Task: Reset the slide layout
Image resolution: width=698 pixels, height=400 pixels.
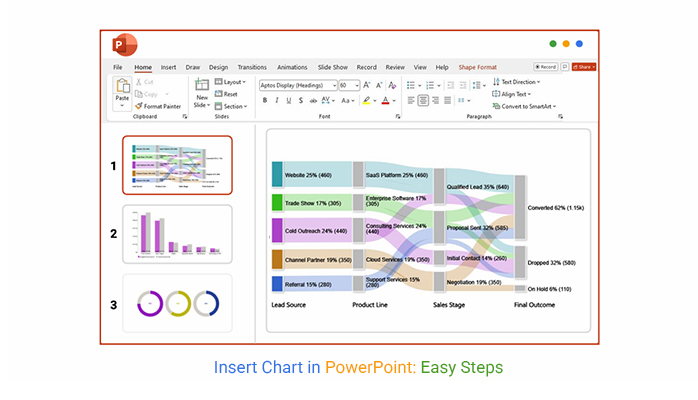Action: [x=226, y=94]
